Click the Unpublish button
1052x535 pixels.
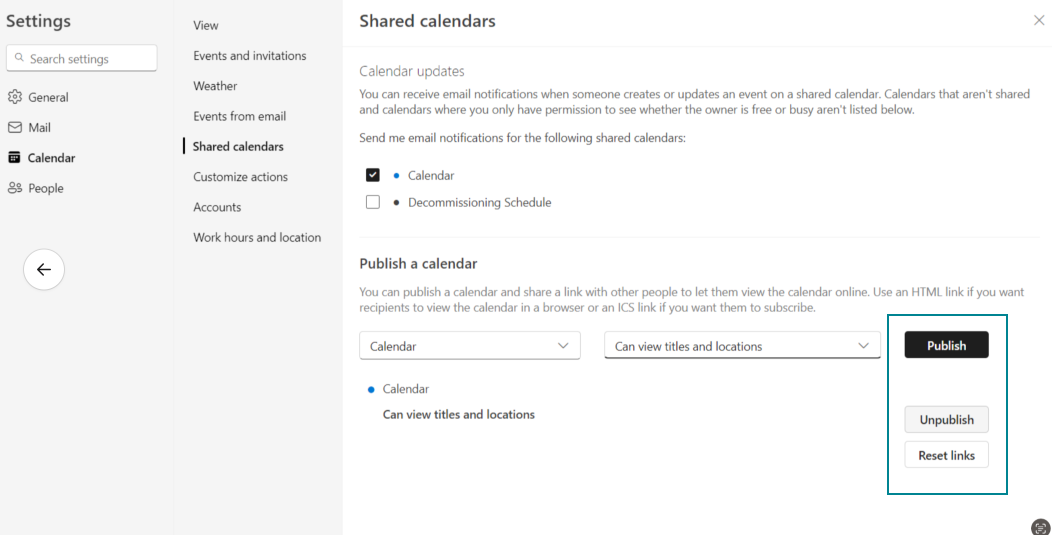(x=946, y=420)
